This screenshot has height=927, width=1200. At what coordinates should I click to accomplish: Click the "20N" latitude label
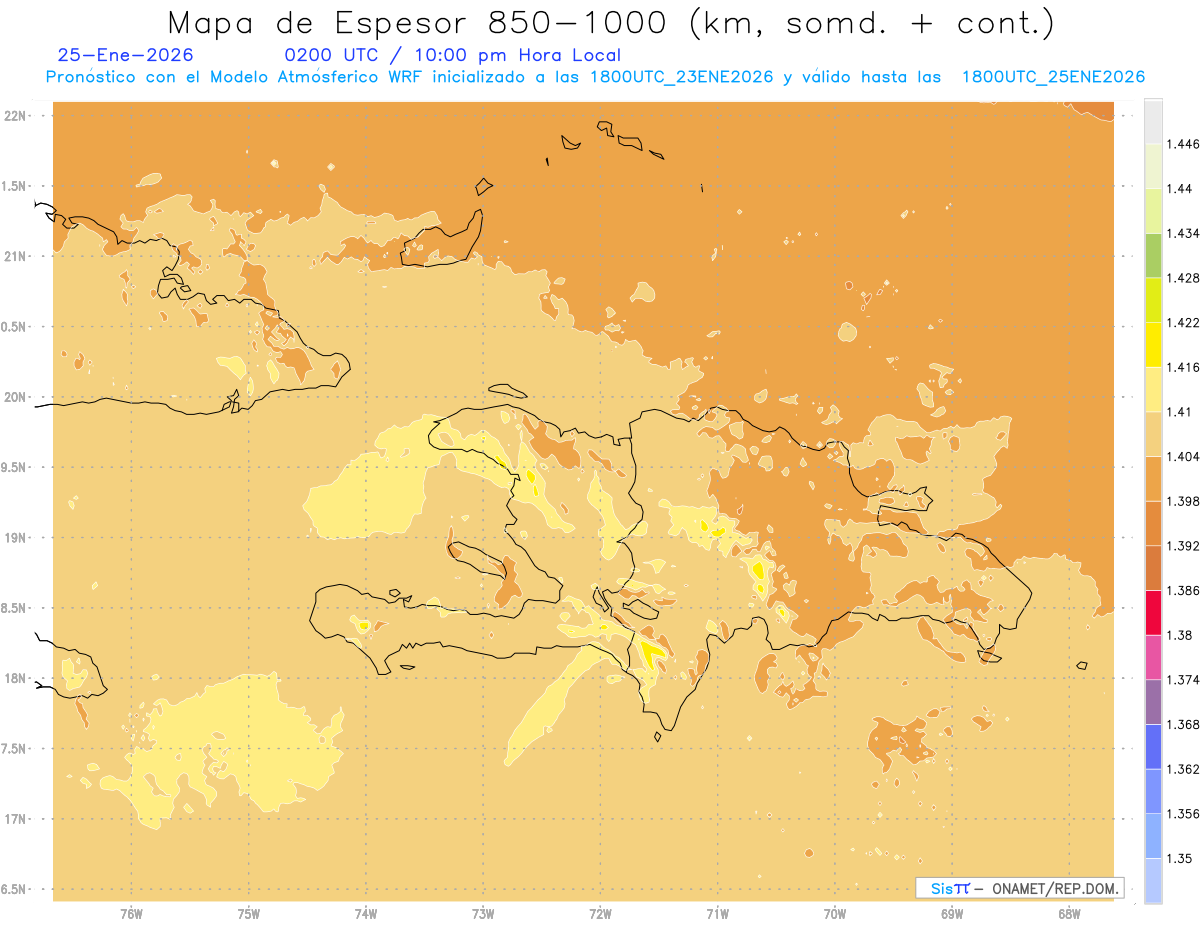click(x=14, y=397)
